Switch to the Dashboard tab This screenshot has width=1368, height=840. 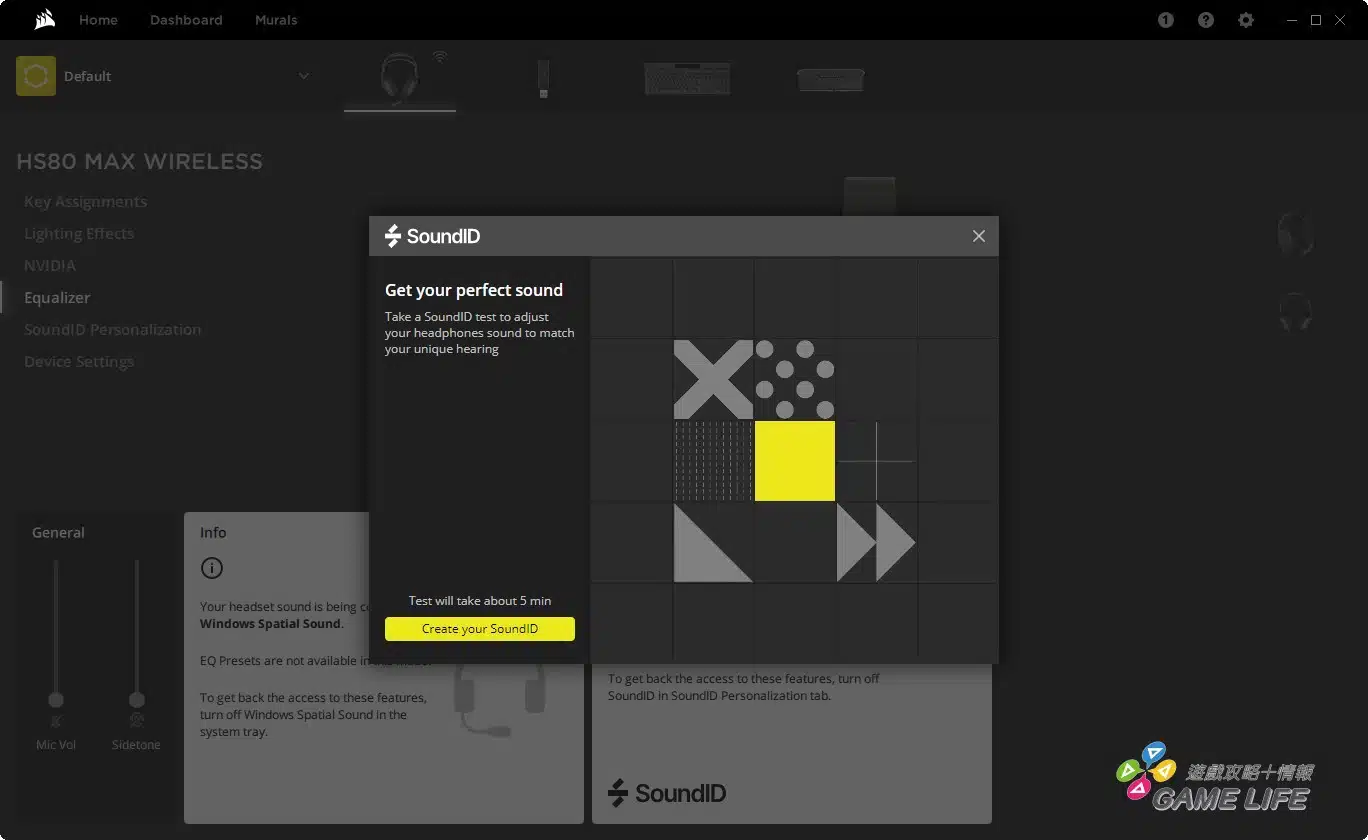tap(186, 20)
